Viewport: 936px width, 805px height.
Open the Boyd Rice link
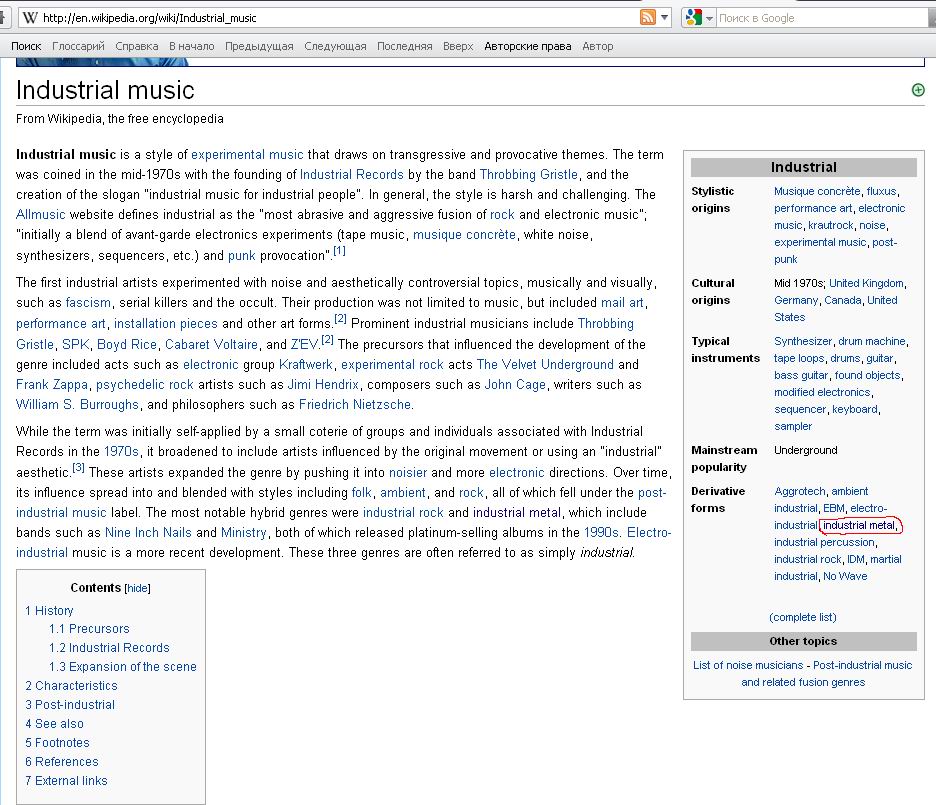point(127,344)
